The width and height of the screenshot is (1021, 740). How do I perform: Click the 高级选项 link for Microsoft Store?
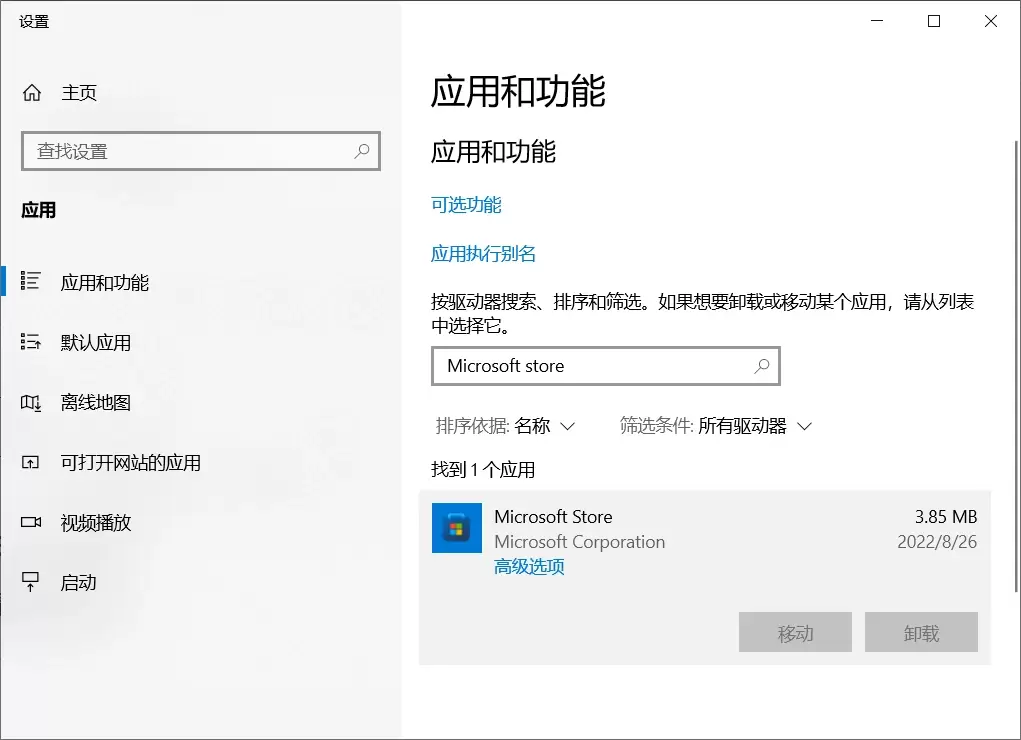[527, 566]
